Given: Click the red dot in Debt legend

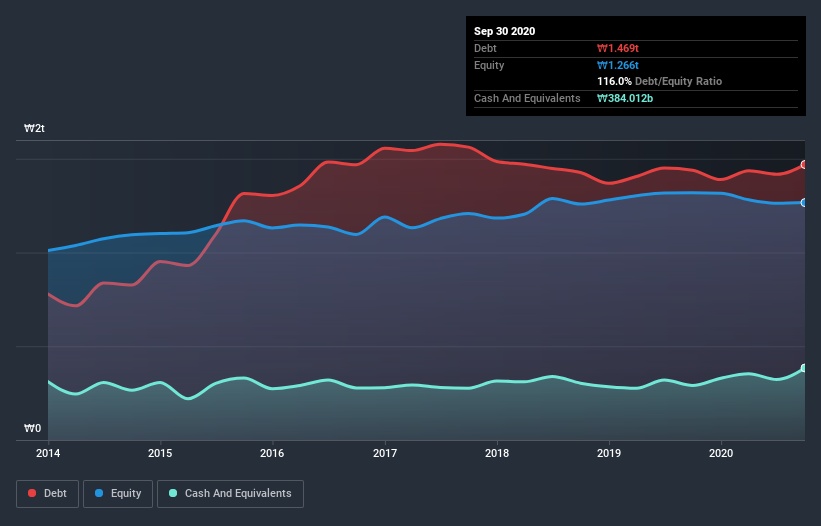Looking at the screenshot, I should [x=32, y=493].
